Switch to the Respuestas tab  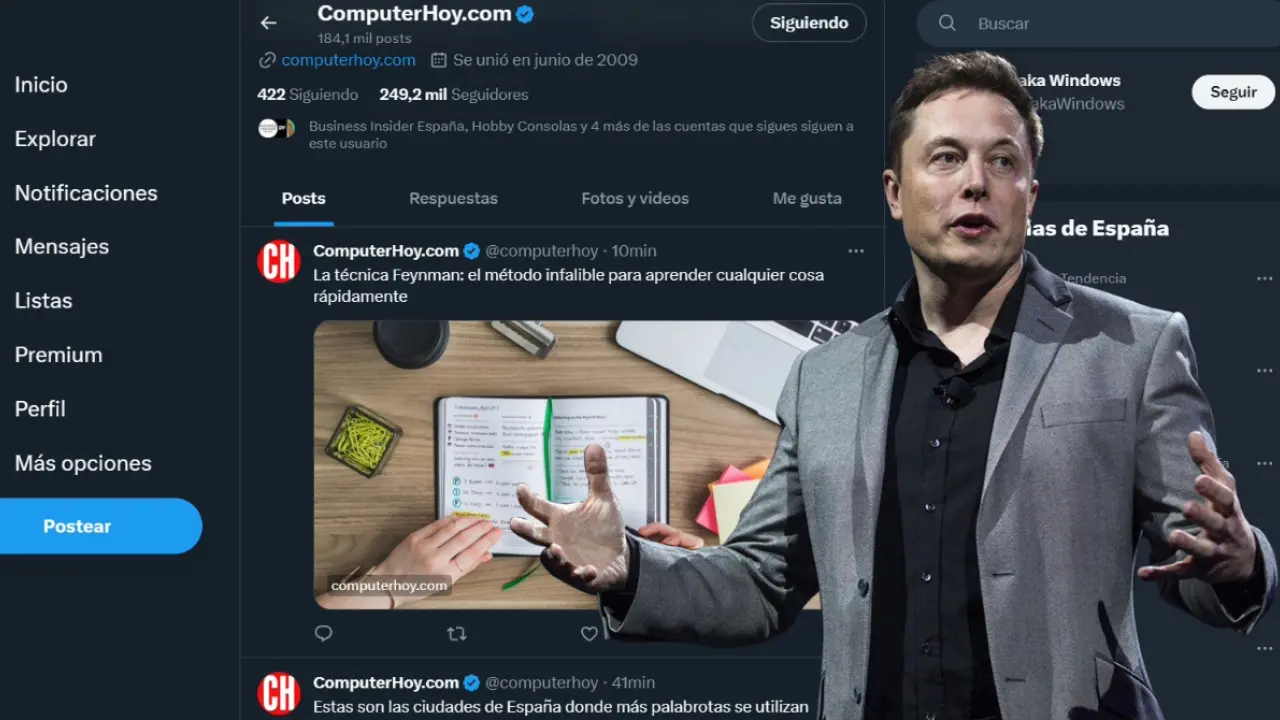(453, 198)
